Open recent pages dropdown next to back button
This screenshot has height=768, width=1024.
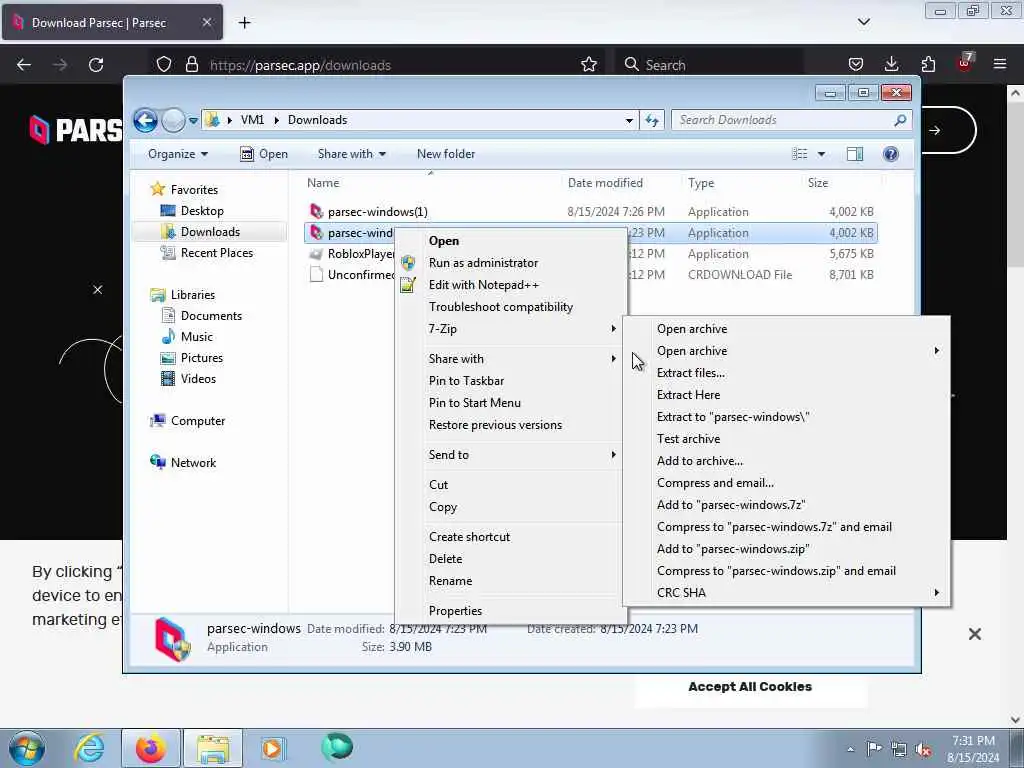click(193, 121)
